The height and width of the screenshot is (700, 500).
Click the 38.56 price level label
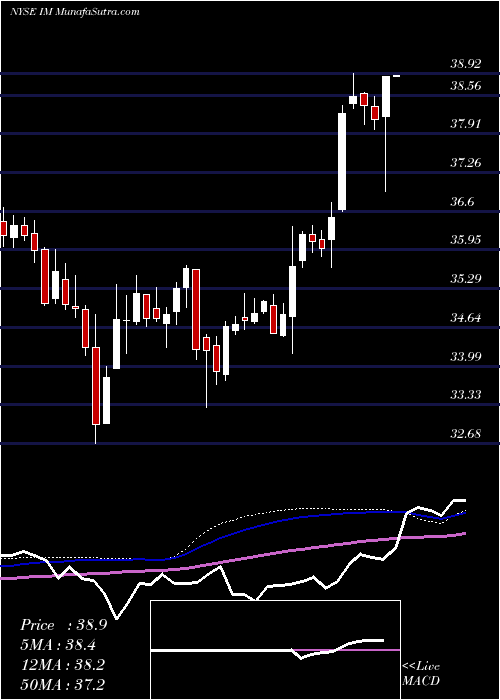point(466,86)
